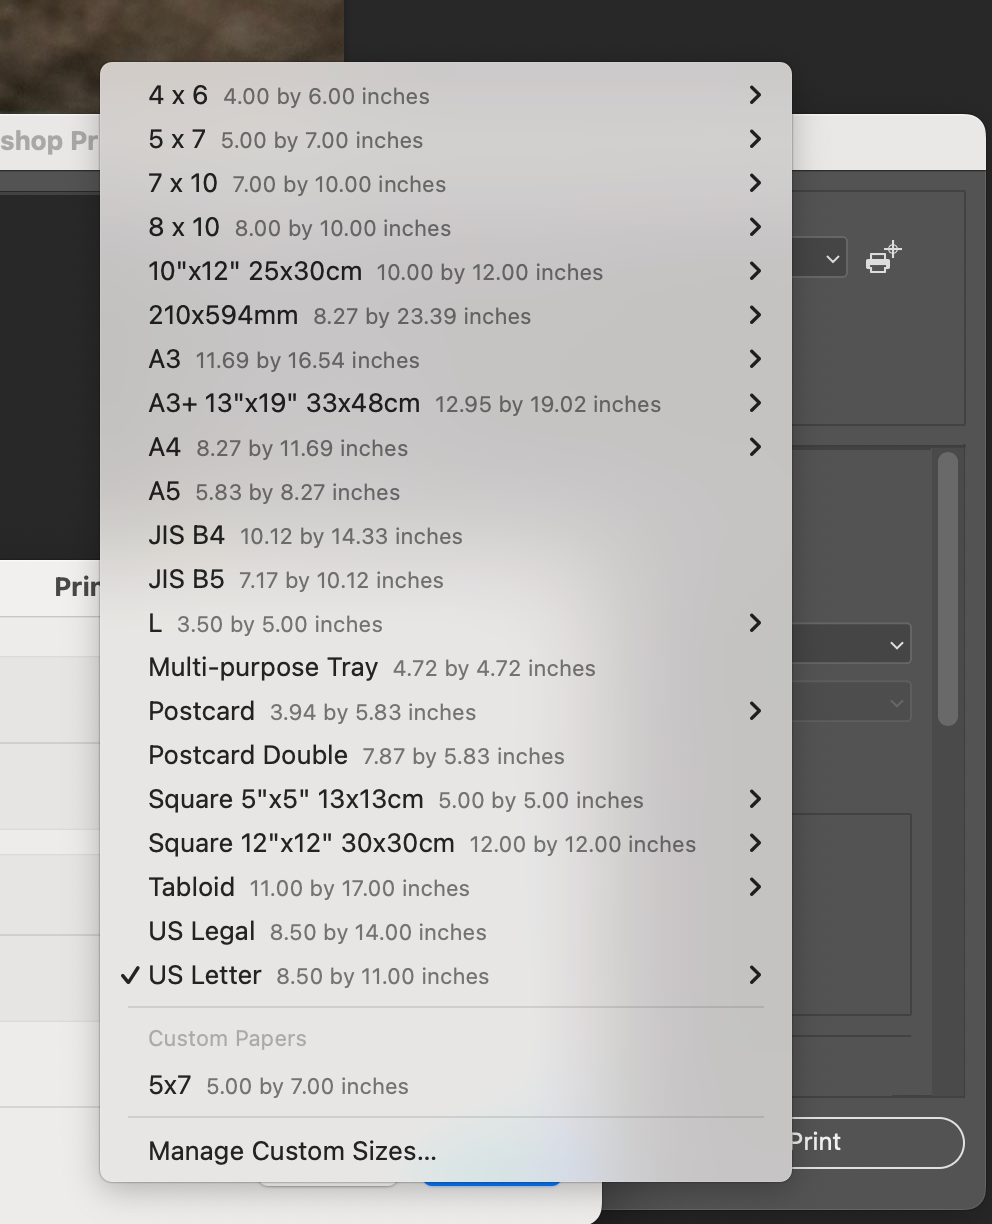The image size is (992, 1224).
Task: Open the dimmed dropdown below the scrollbar
Action: pyautogui.click(x=895, y=701)
